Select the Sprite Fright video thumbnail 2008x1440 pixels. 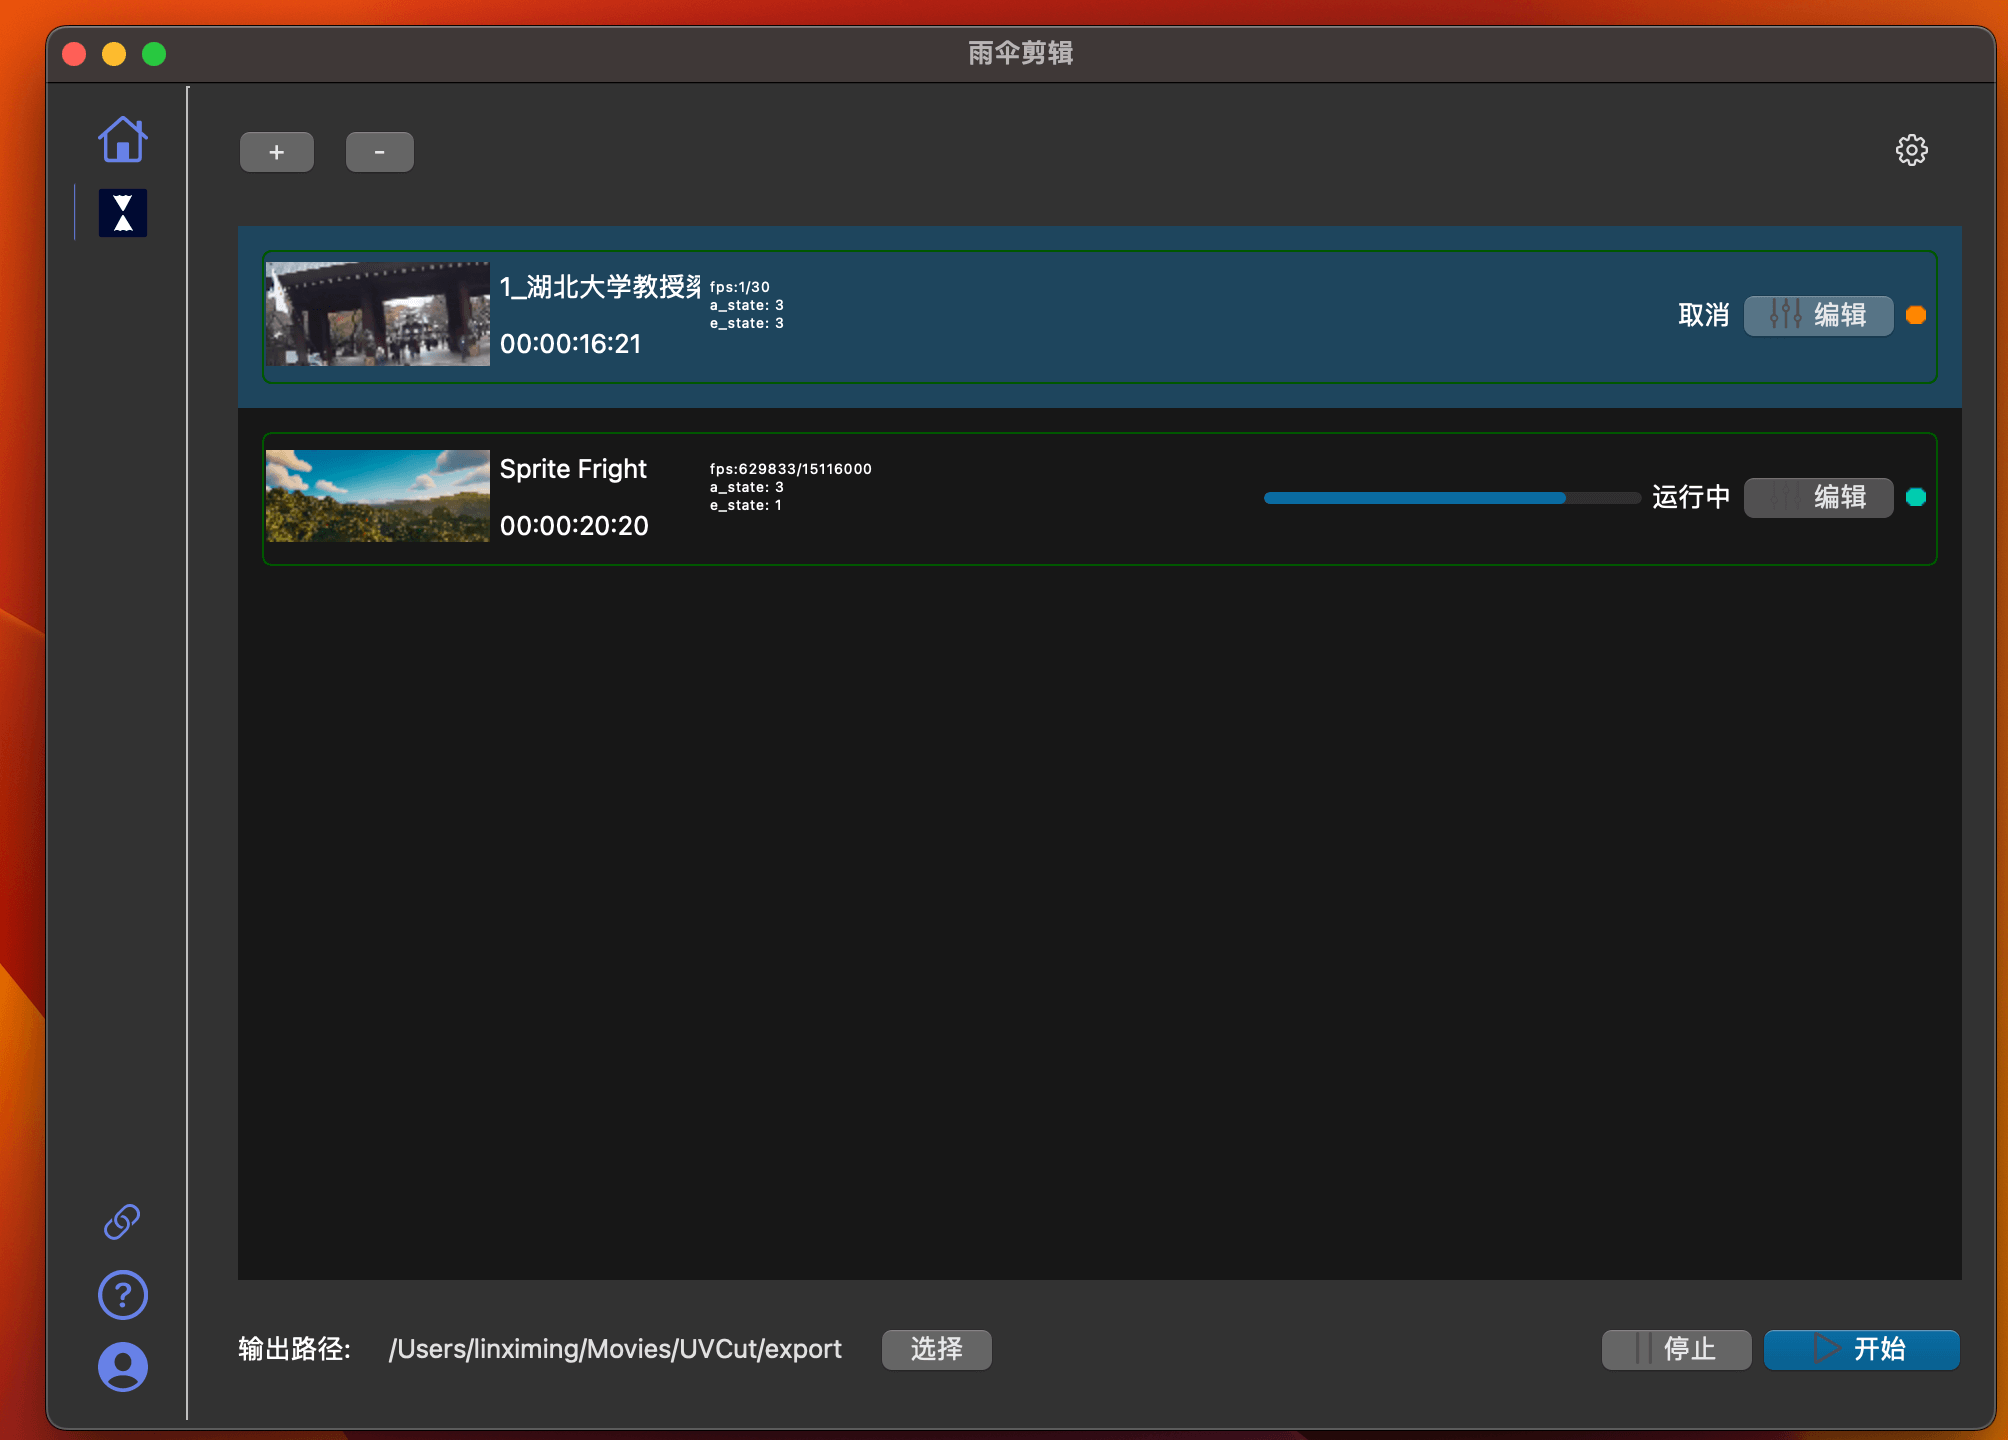point(378,496)
